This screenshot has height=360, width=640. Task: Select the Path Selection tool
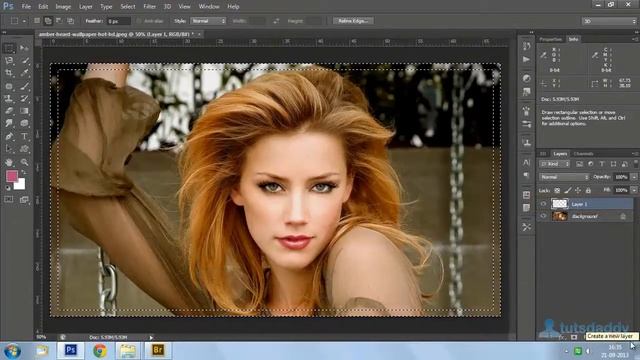coord(9,149)
